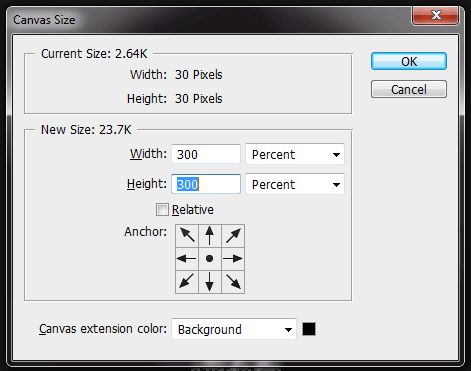Set anchor to the middle-right arrow
471x371 pixels.
pyautogui.click(x=233, y=259)
